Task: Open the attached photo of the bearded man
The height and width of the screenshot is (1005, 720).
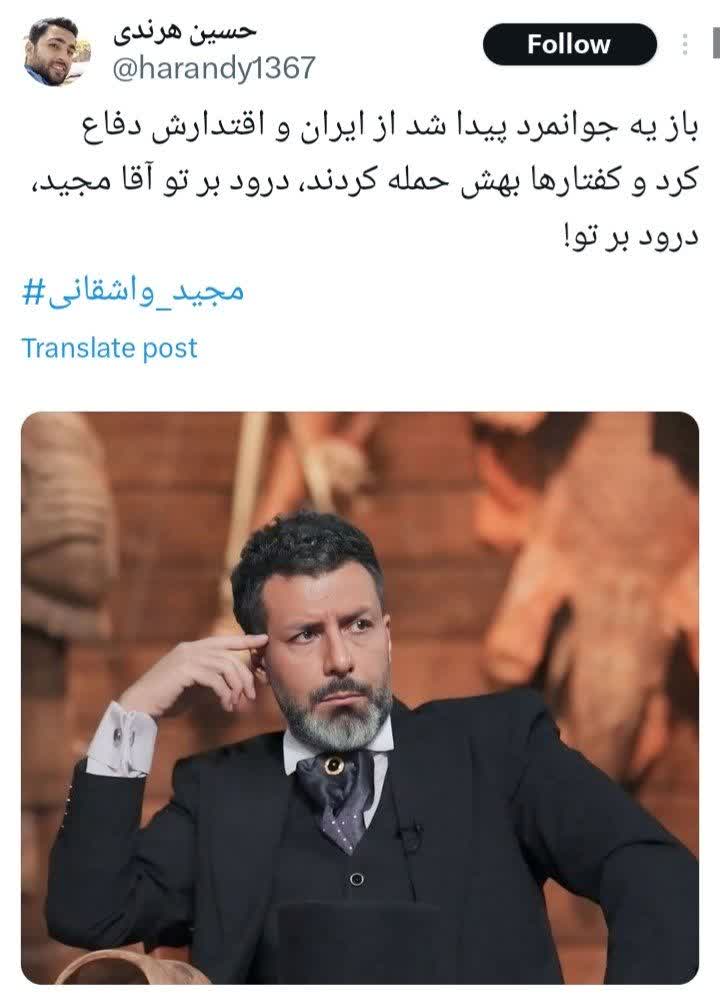Action: [360, 697]
